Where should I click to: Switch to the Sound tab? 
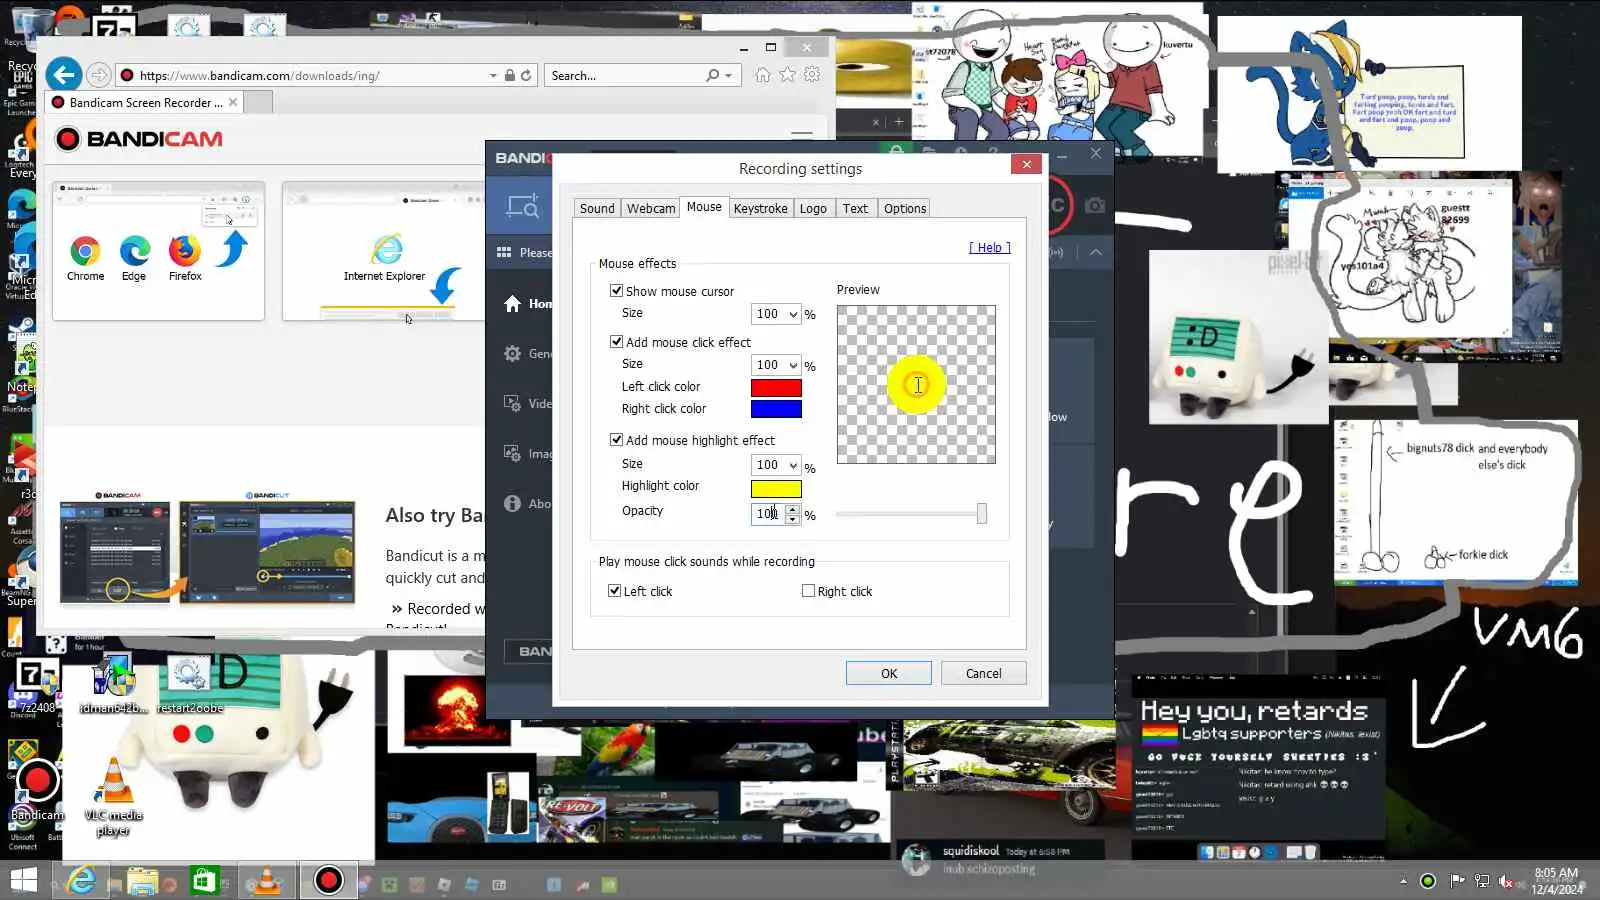point(597,209)
